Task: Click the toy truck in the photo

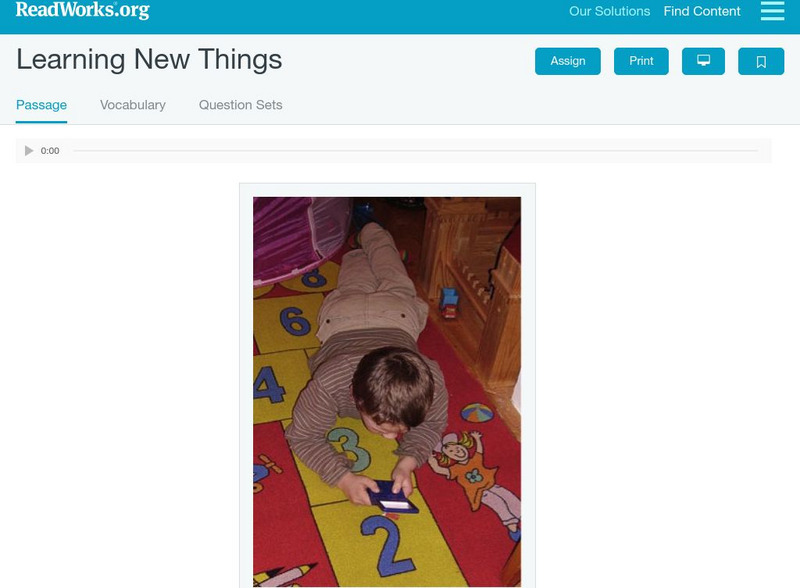Action: tap(449, 303)
